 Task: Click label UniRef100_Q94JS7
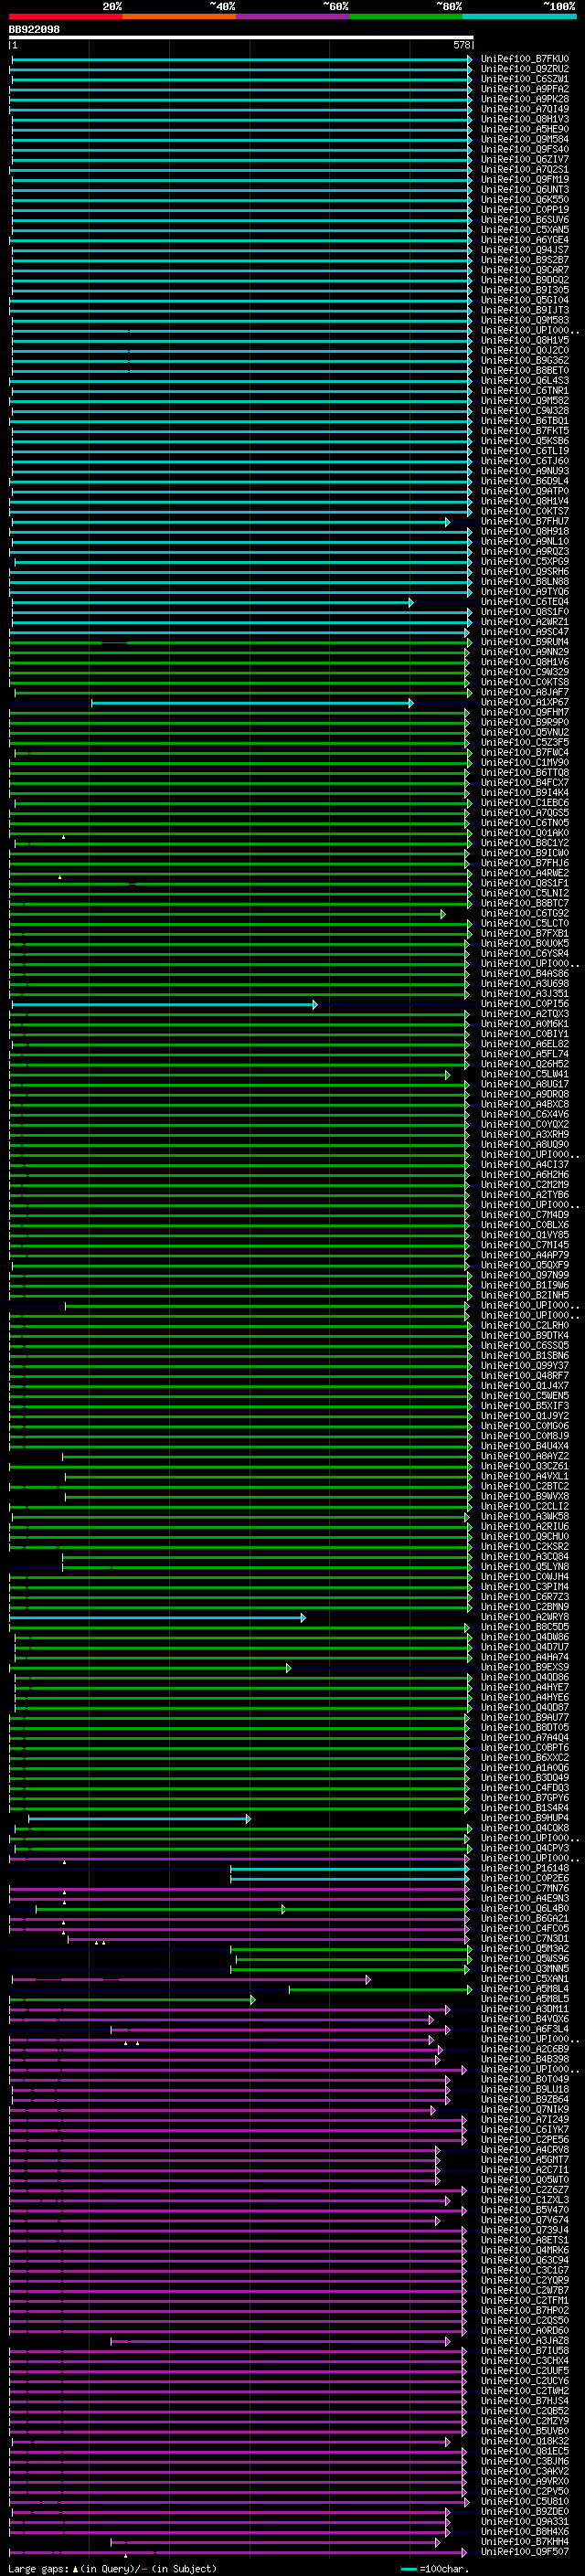[x=524, y=250]
